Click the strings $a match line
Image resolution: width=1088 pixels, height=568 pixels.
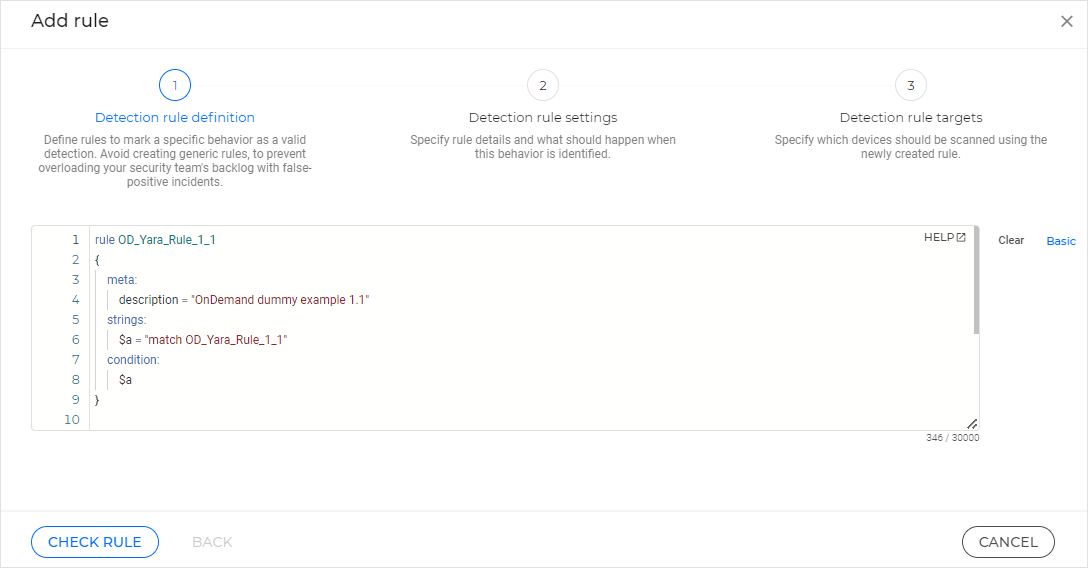pyautogui.click(x=203, y=340)
